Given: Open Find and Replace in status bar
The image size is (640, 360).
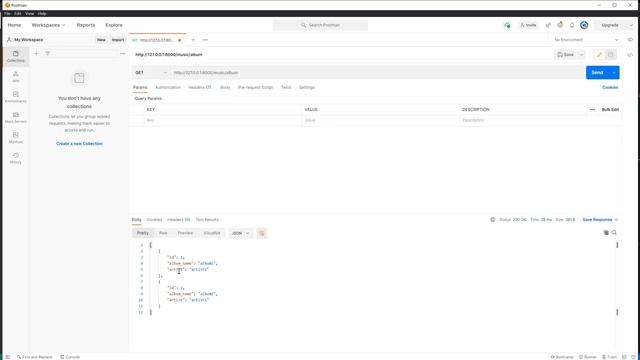Looking at the screenshot, I should [x=35, y=357].
